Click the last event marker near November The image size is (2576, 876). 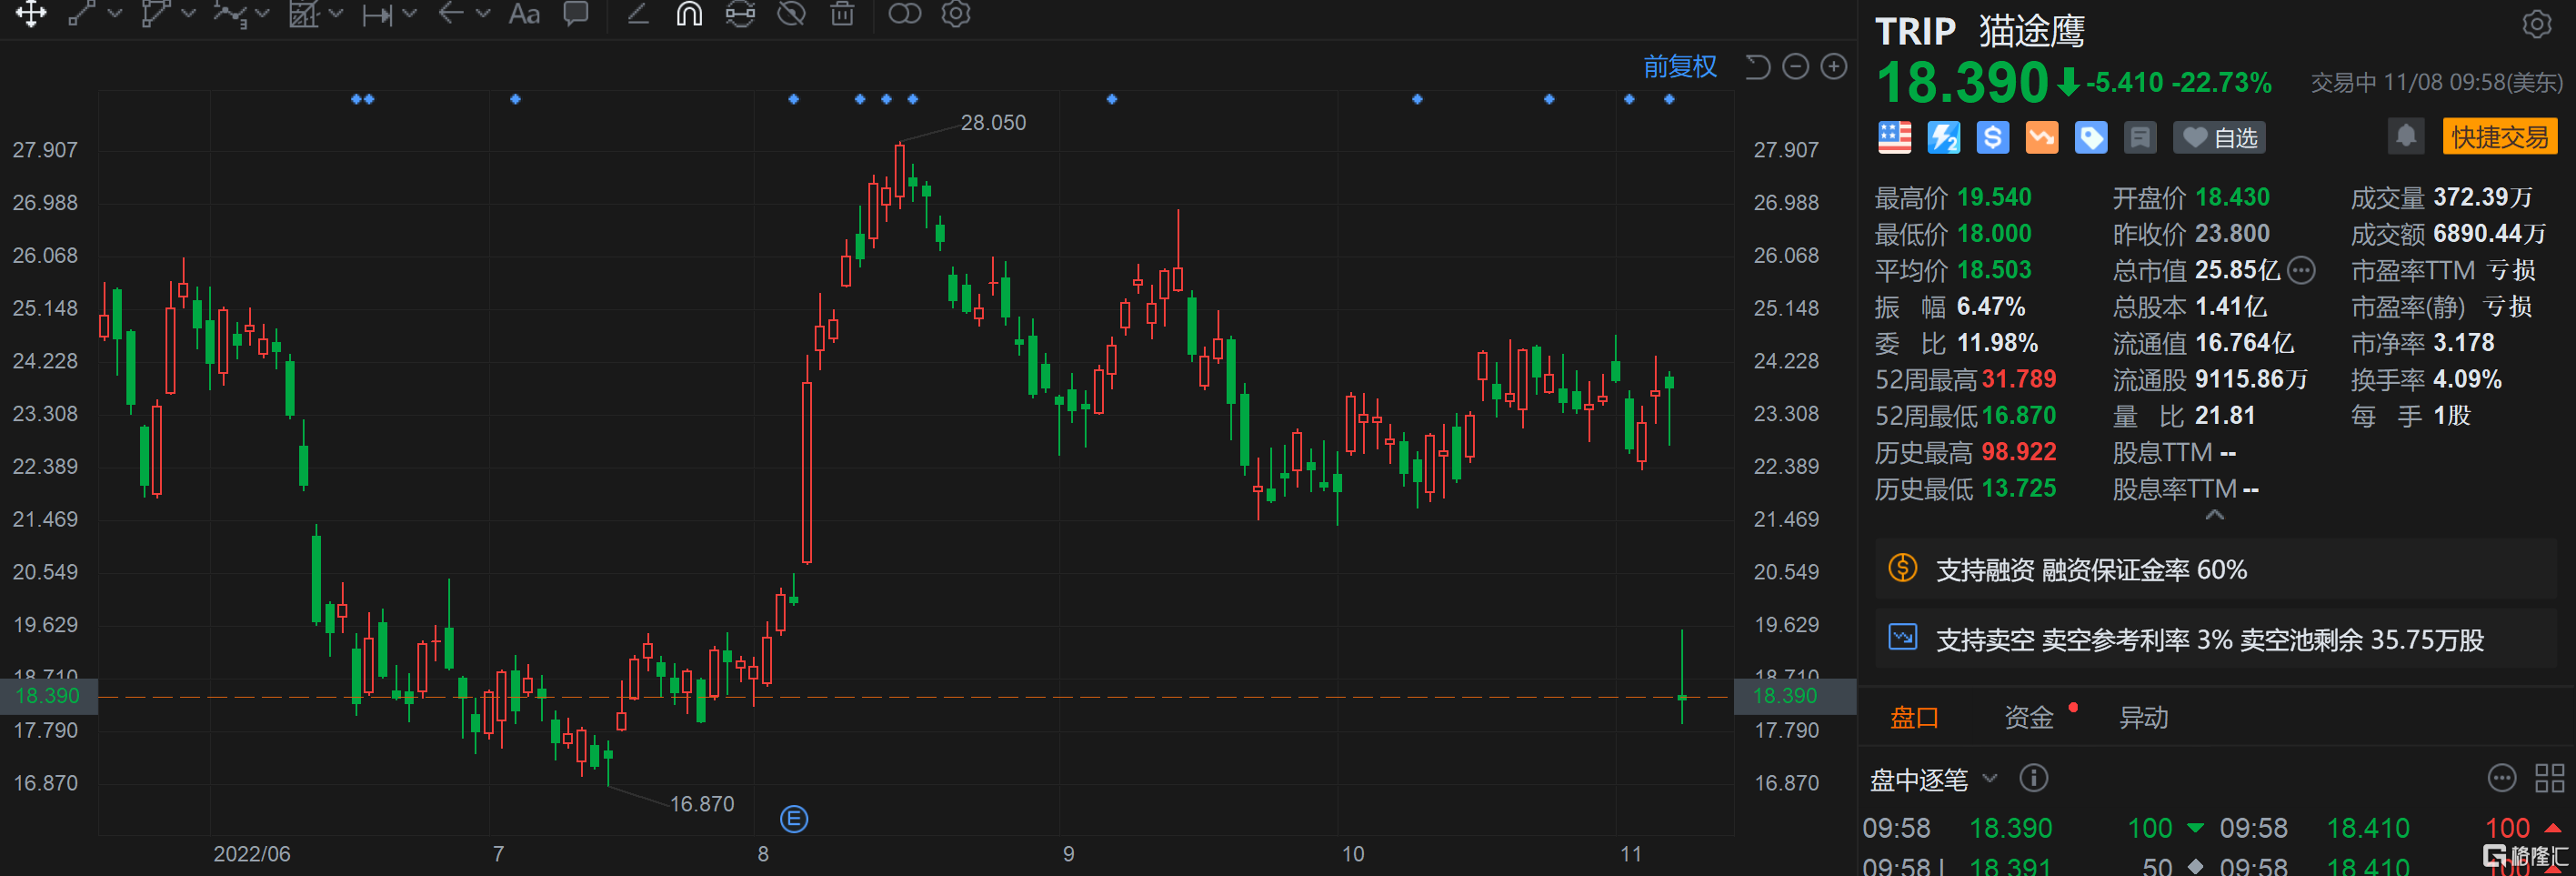pyautogui.click(x=1669, y=99)
